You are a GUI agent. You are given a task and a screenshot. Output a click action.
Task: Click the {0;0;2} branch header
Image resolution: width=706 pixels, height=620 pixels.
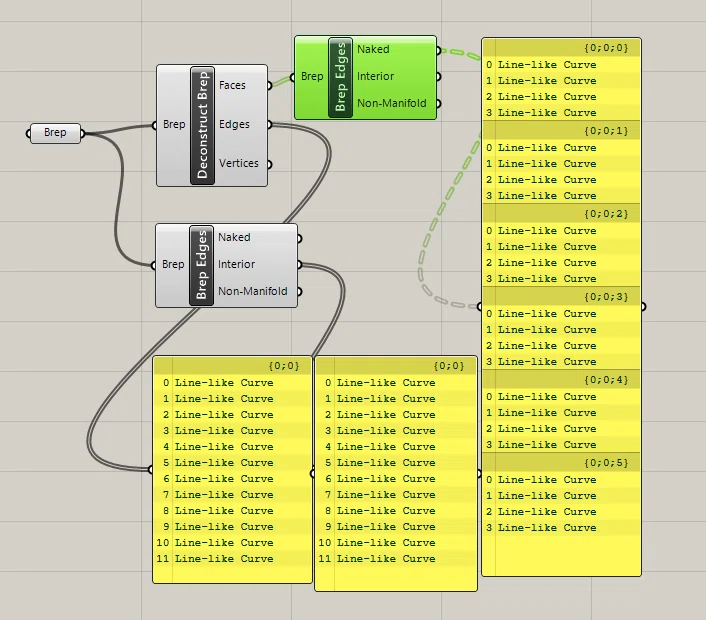tap(561, 214)
